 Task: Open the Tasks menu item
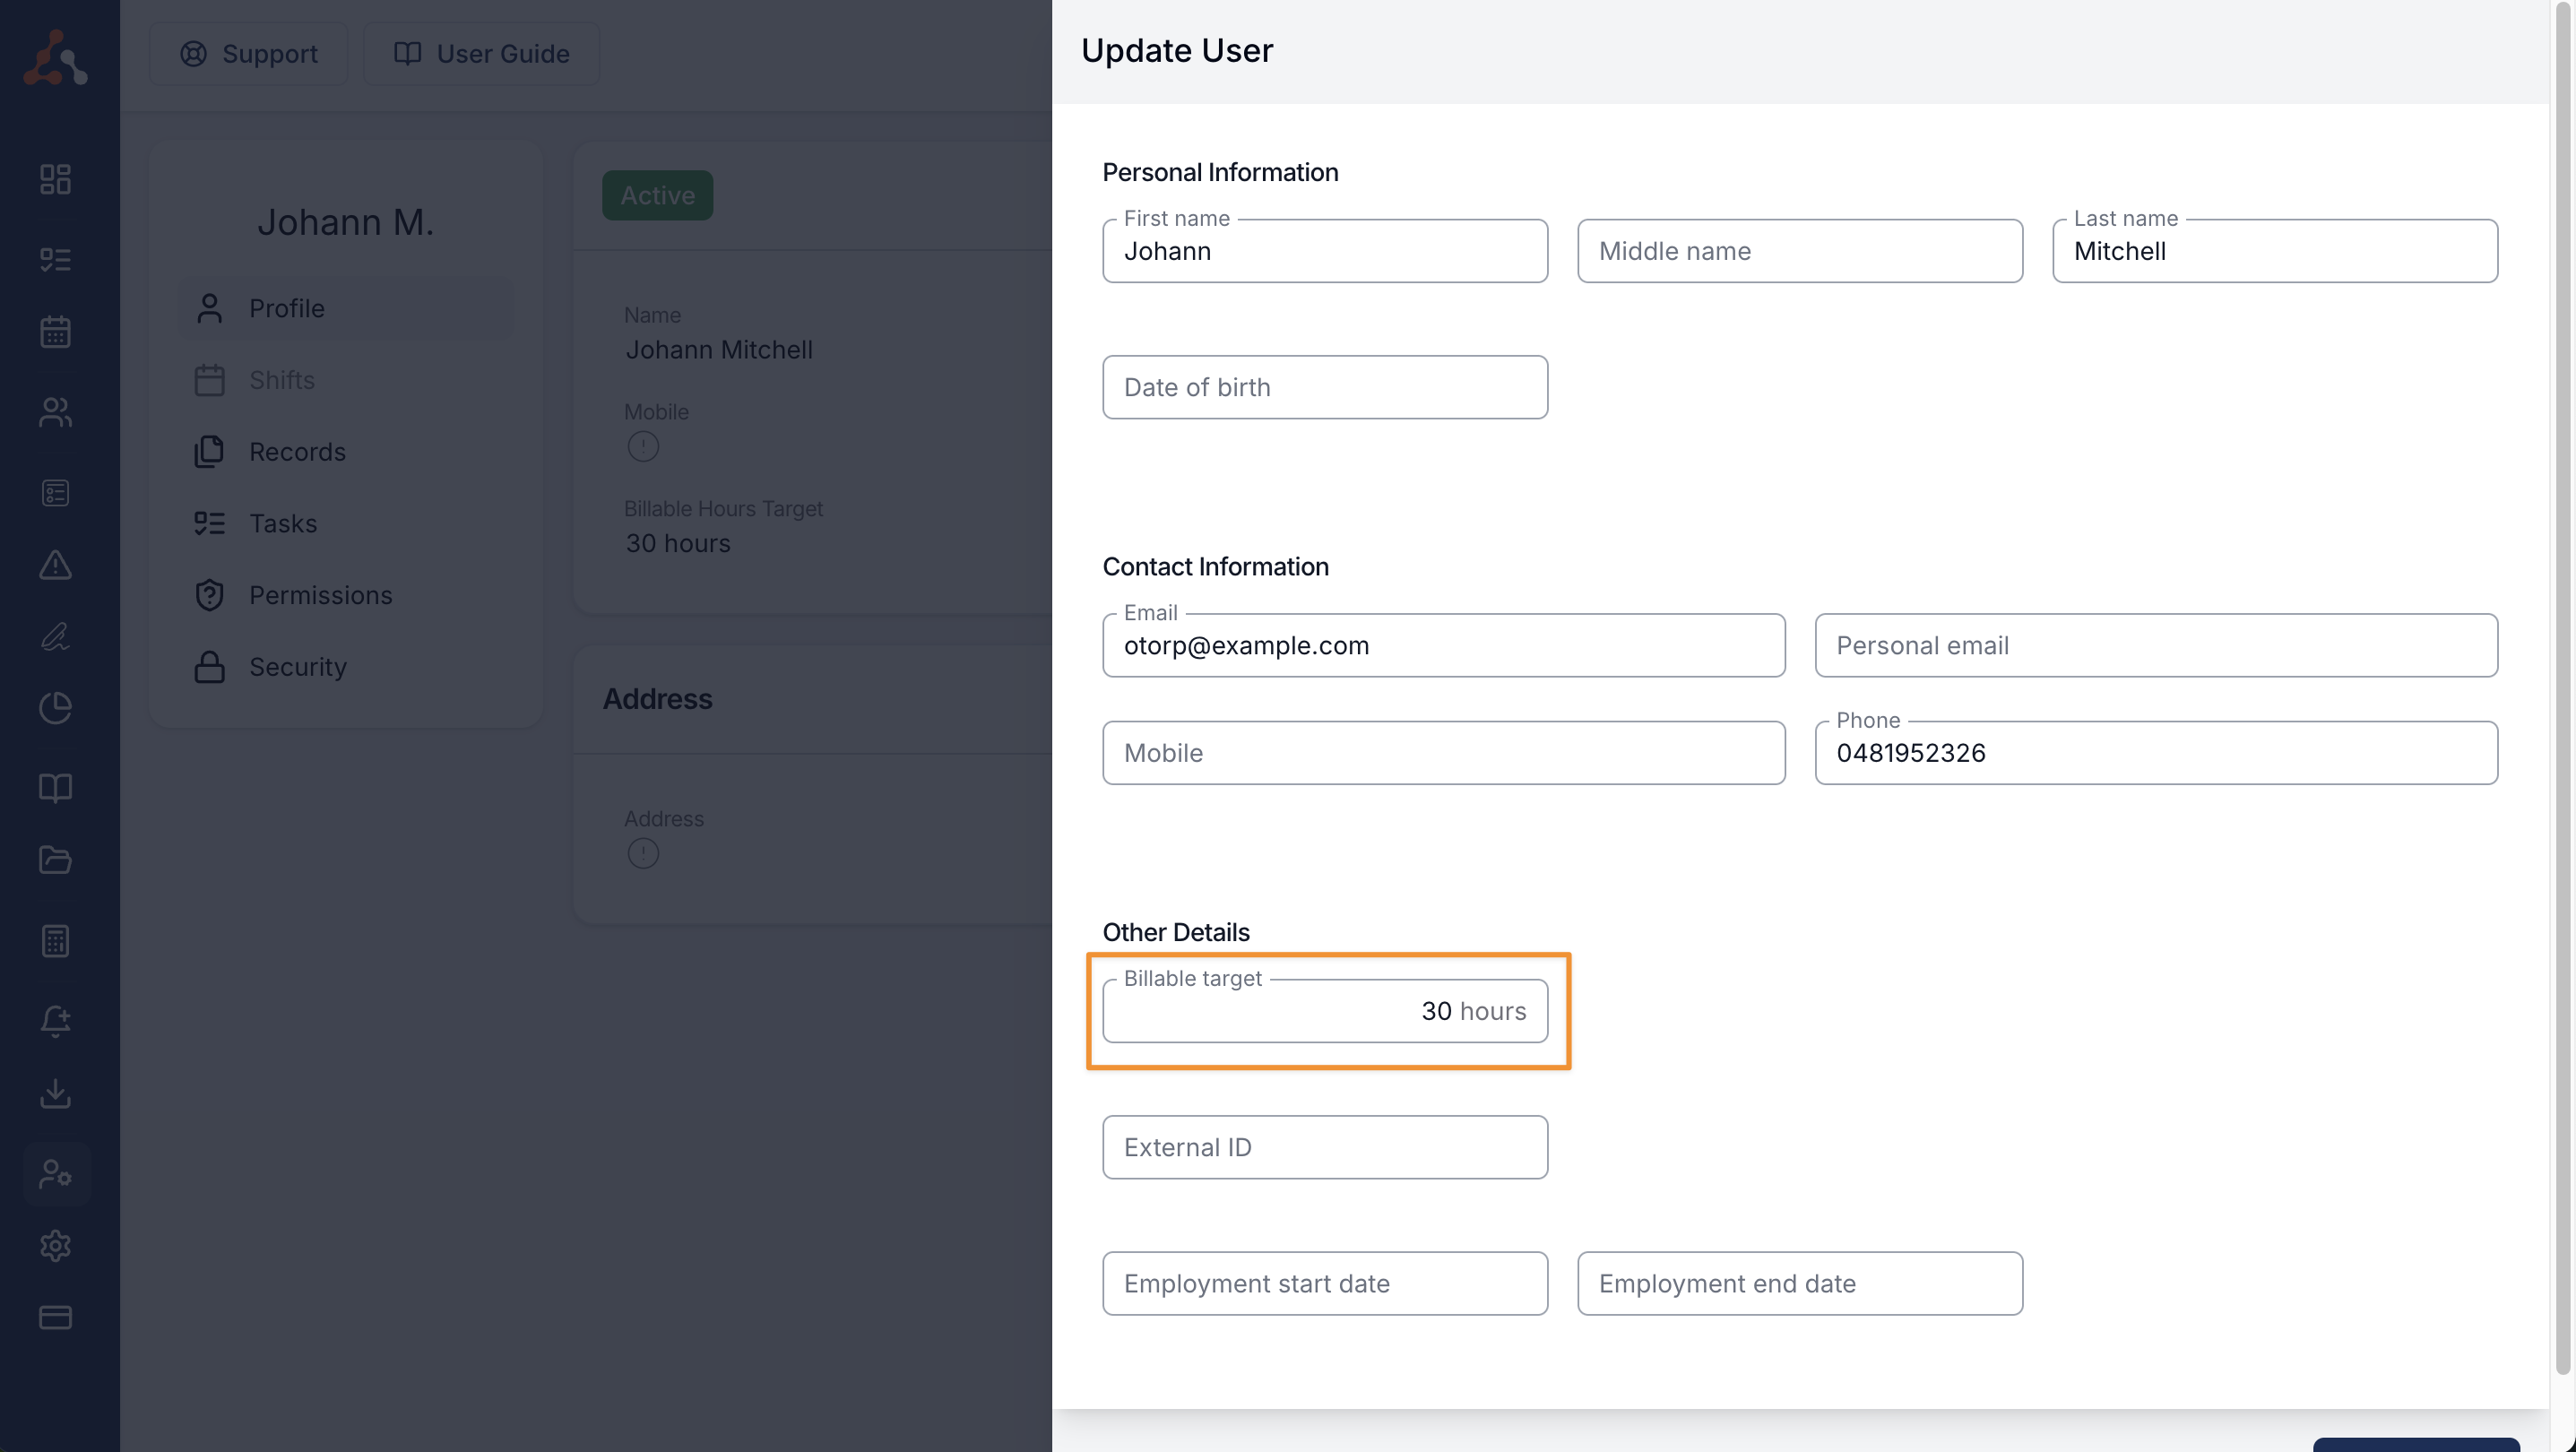click(346, 523)
